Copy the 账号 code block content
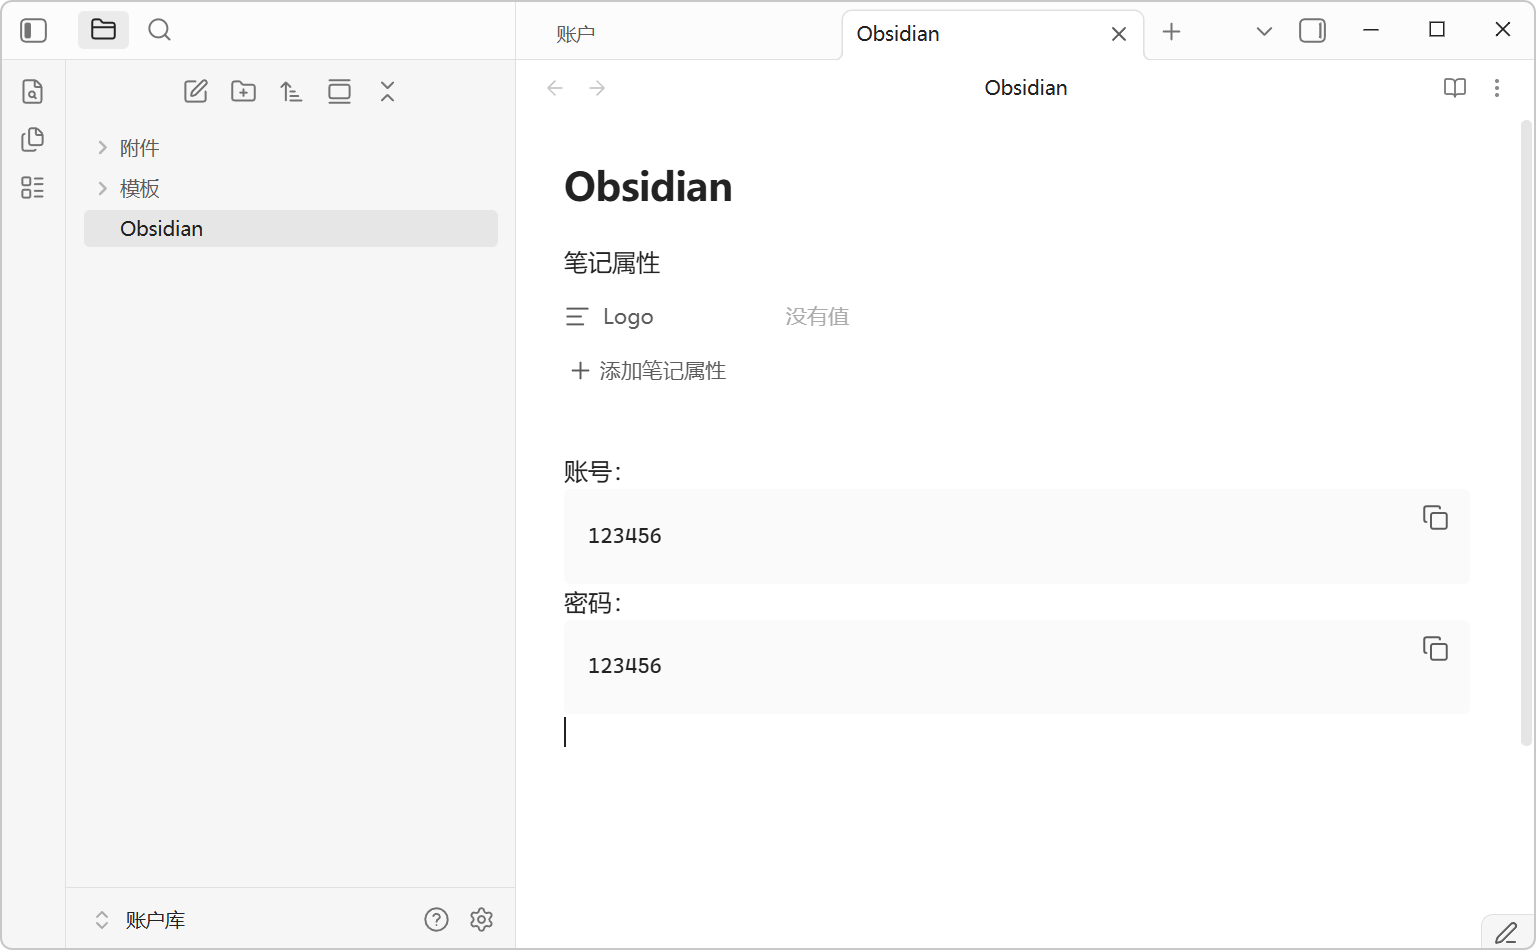Screen dimensions: 1536x950 click(x=1435, y=518)
